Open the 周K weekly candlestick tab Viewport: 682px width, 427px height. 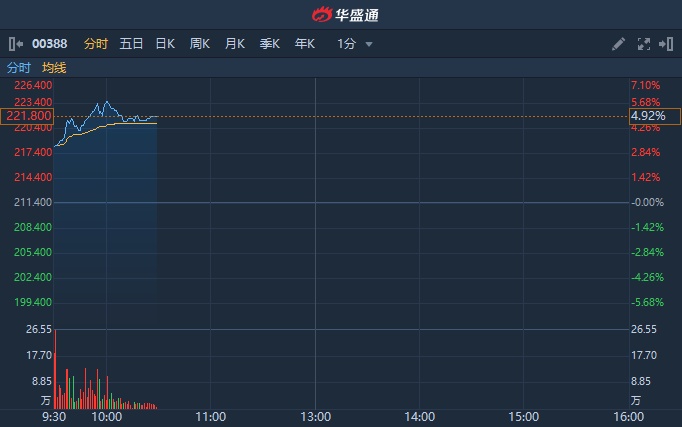[x=200, y=44]
